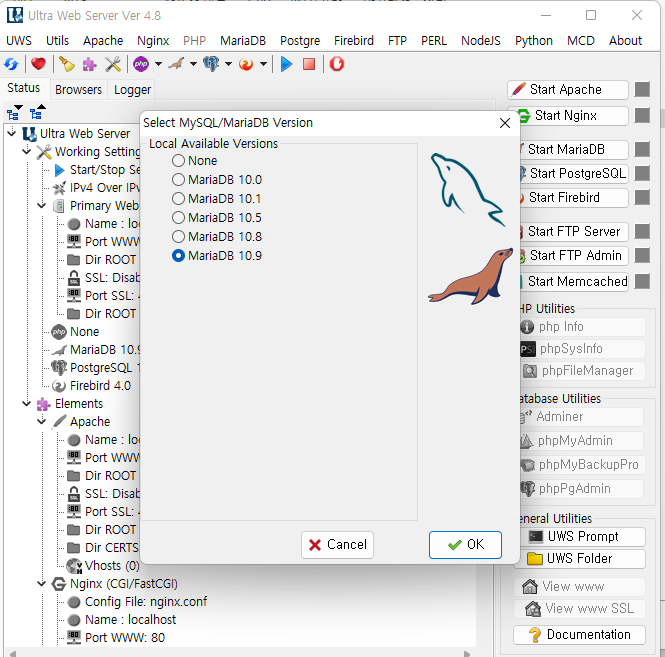Click the red heart toolbar icon
This screenshot has height=657, width=665.
(x=38, y=64)
